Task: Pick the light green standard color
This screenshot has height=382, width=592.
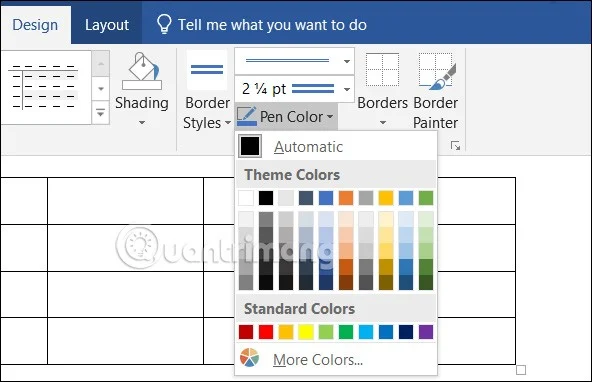Action: coord(326,332)
